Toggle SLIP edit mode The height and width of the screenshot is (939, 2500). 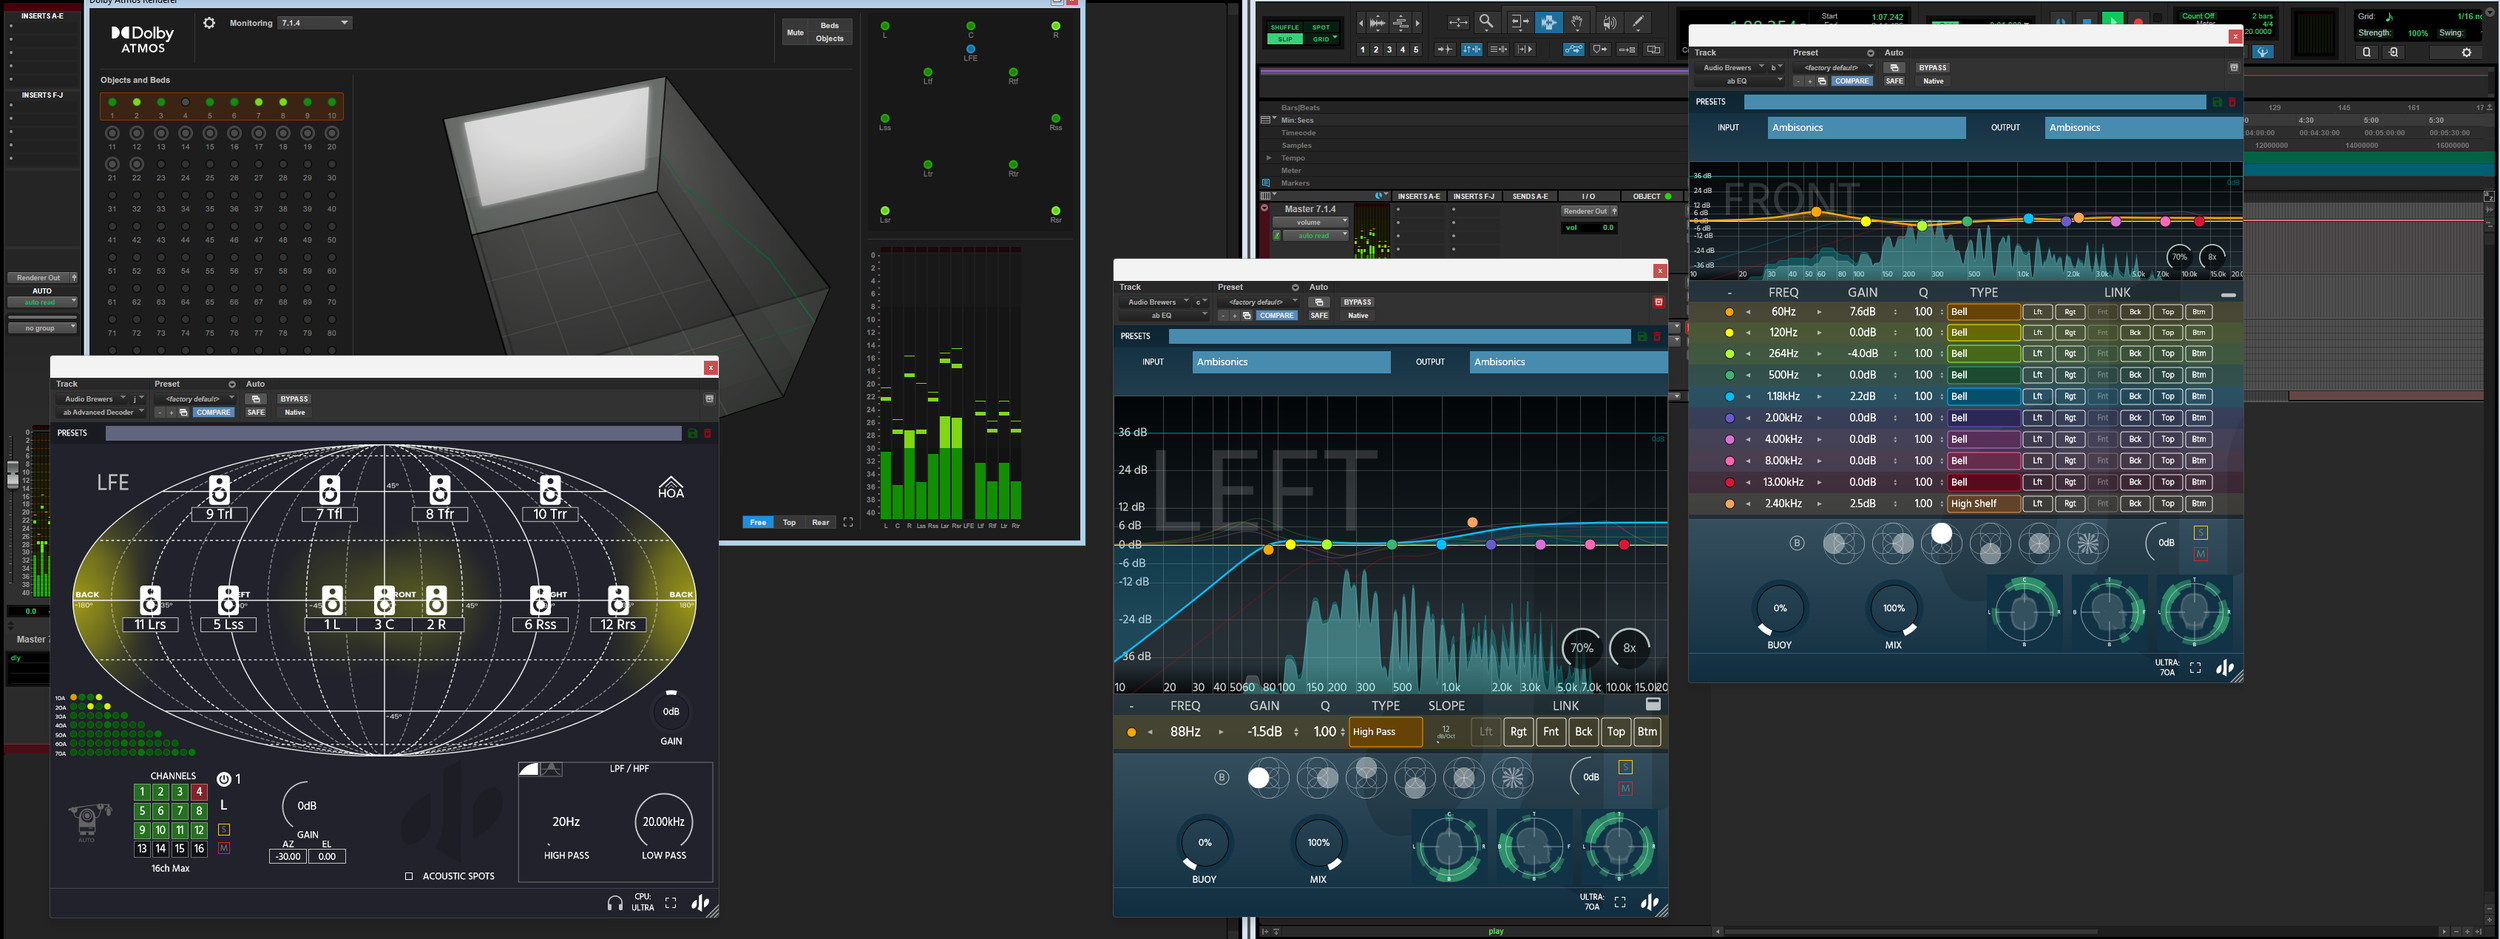point(1285,39)
